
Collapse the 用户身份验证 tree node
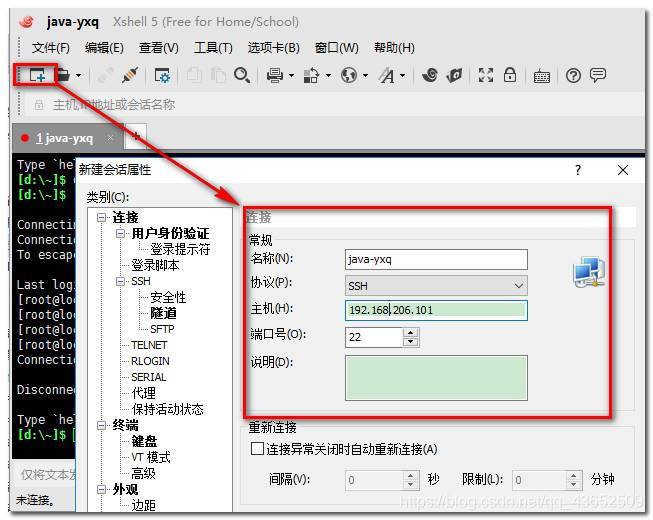tap(120, 234)
